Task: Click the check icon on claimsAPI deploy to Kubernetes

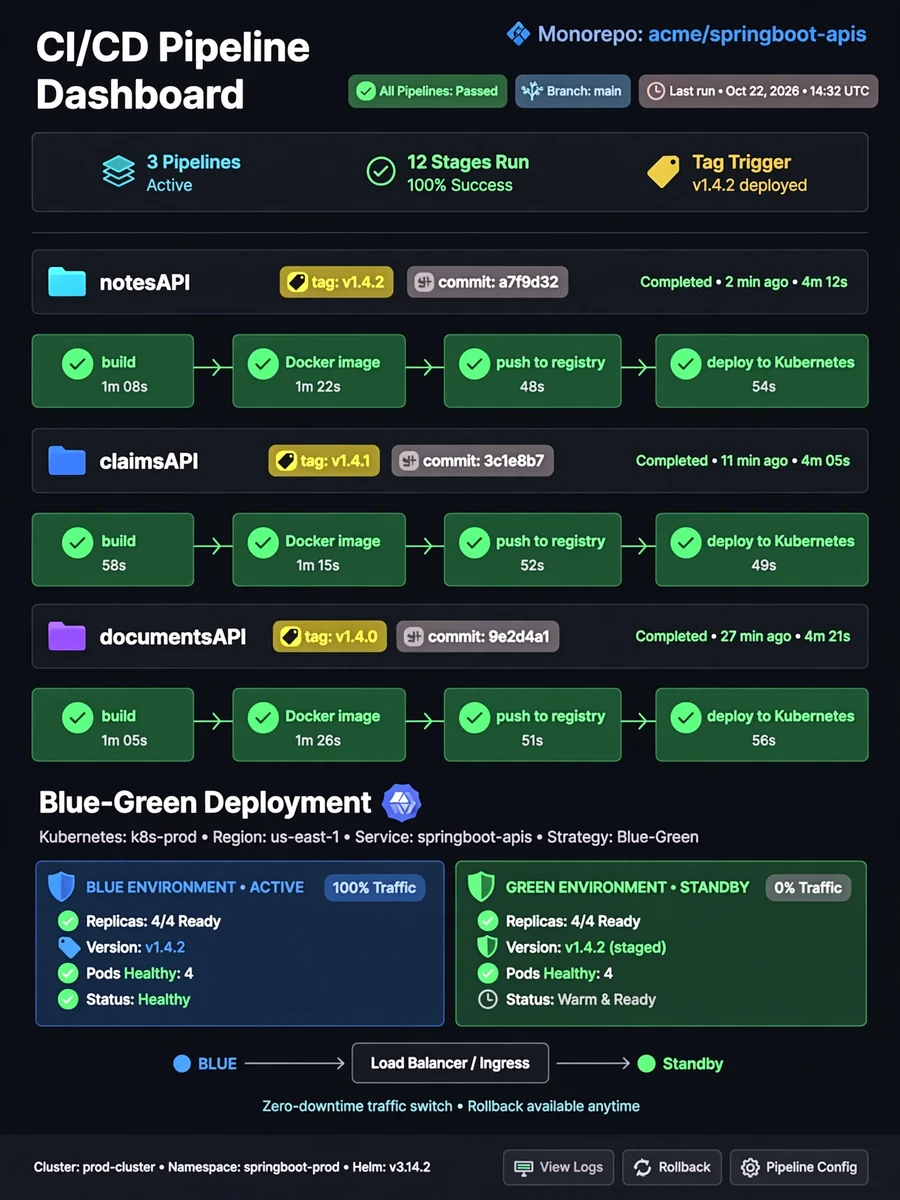Action: 685,542
